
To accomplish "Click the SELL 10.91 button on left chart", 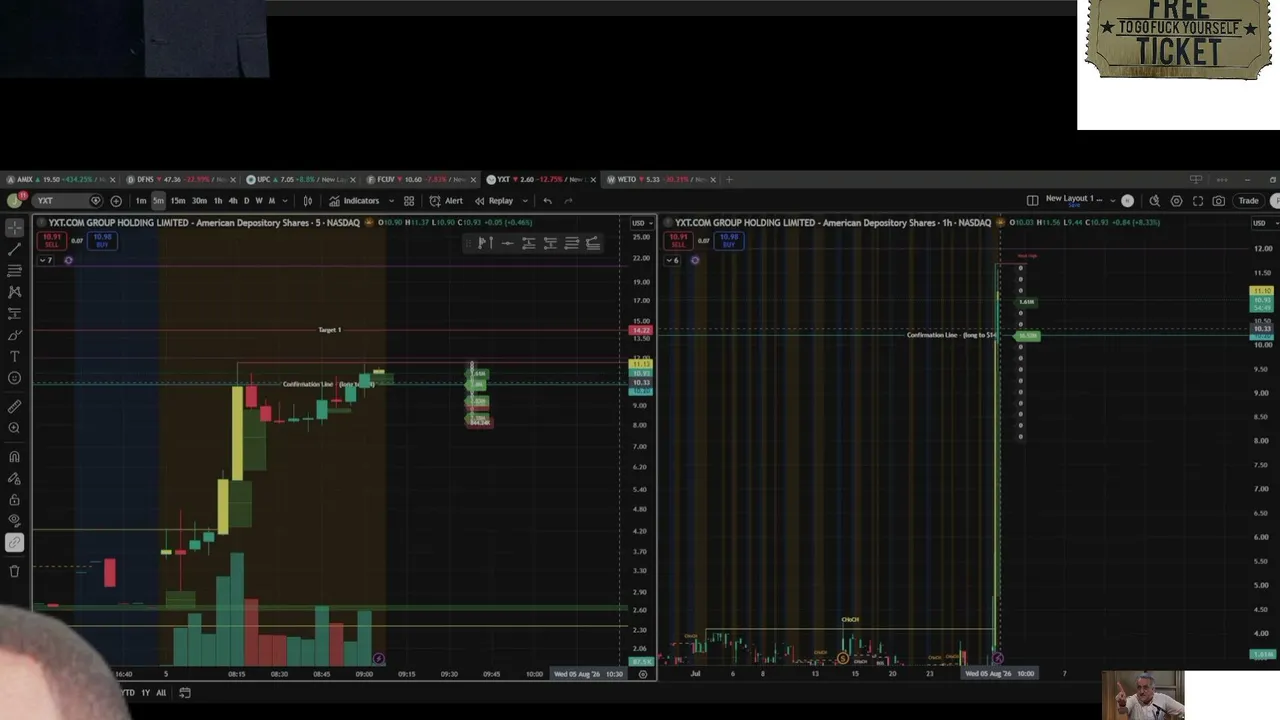I will [51, 241].
